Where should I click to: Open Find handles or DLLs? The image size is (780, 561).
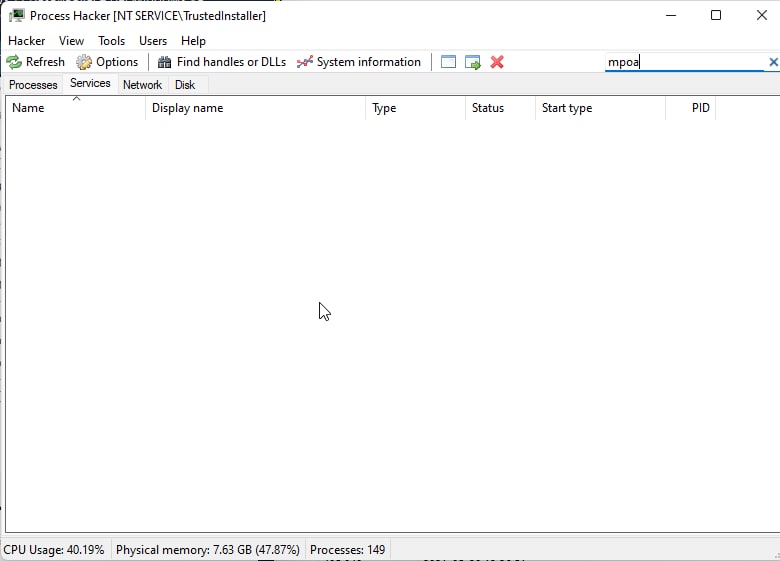point(221,62)
